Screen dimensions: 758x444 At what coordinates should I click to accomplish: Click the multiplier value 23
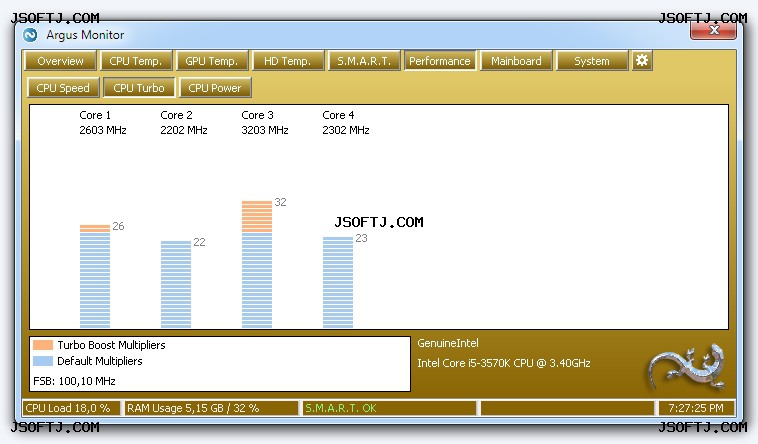(362, 238)
